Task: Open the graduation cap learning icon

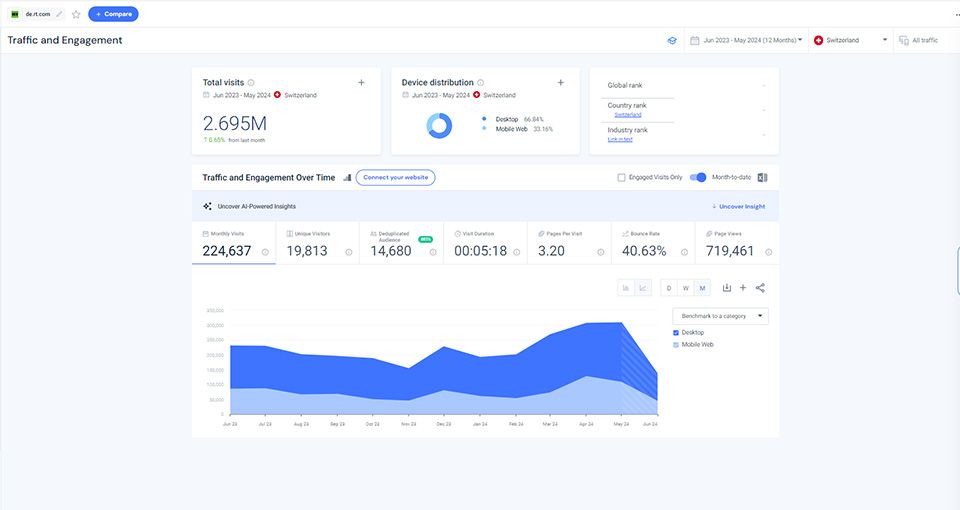Action: [x=672, y=41]
